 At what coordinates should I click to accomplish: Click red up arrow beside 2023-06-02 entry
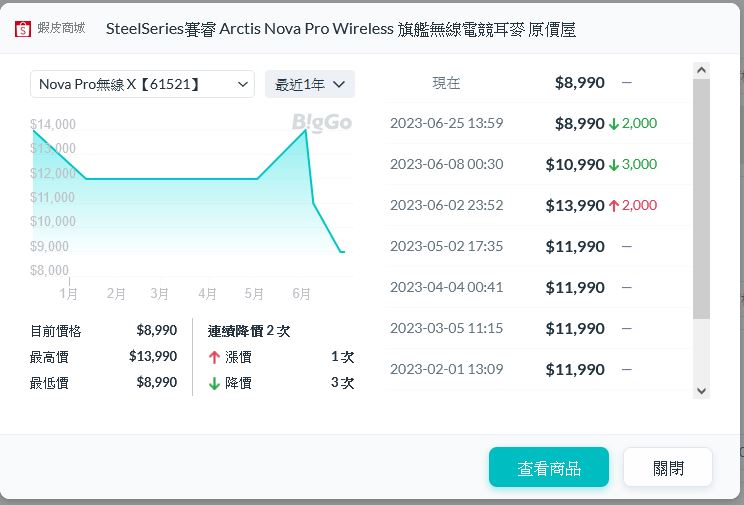(614, 206)
